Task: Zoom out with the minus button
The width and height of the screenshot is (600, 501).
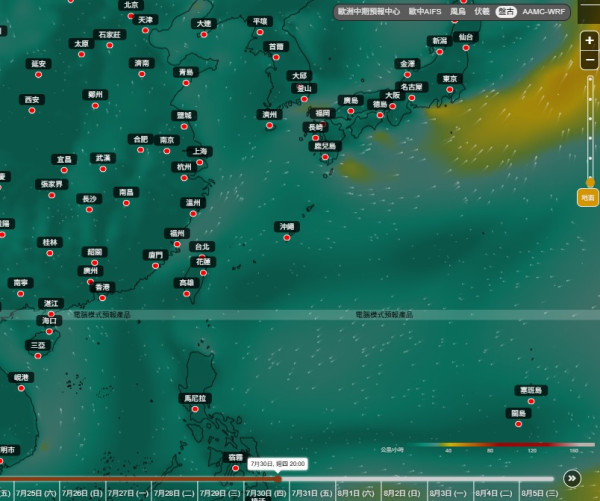Action: pyautogui.click(x=589, y=60)
